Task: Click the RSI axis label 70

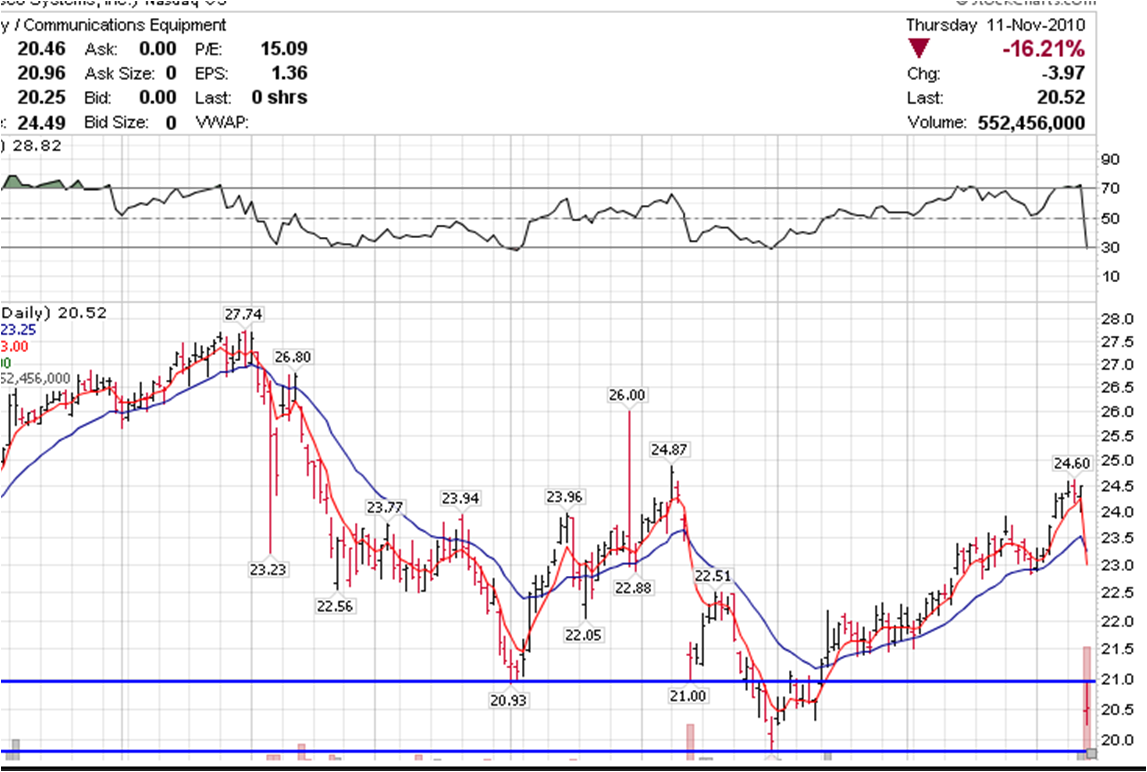Action: pos(1110,189)
